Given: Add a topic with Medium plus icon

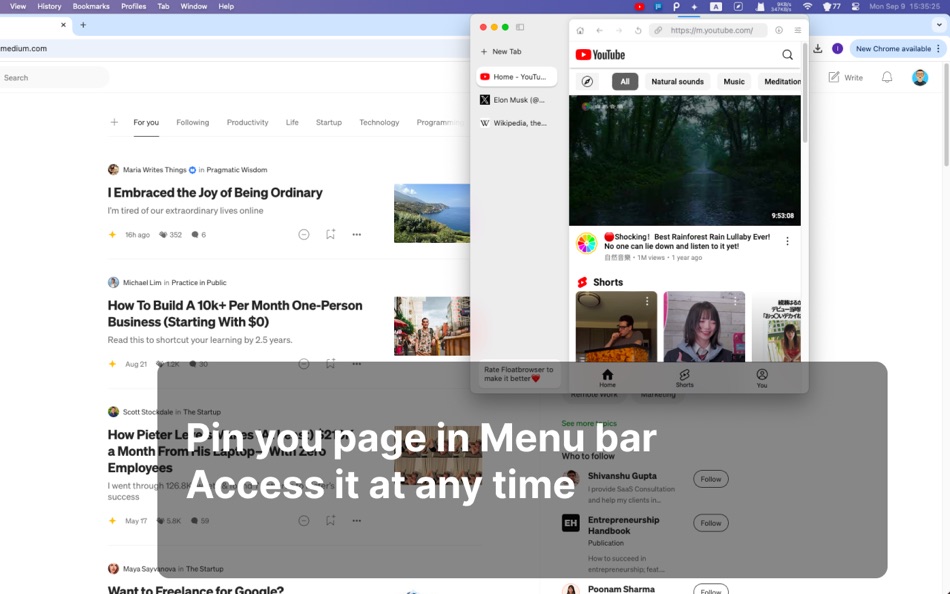Looking at the screenshot, I should [x=114, y=122].
